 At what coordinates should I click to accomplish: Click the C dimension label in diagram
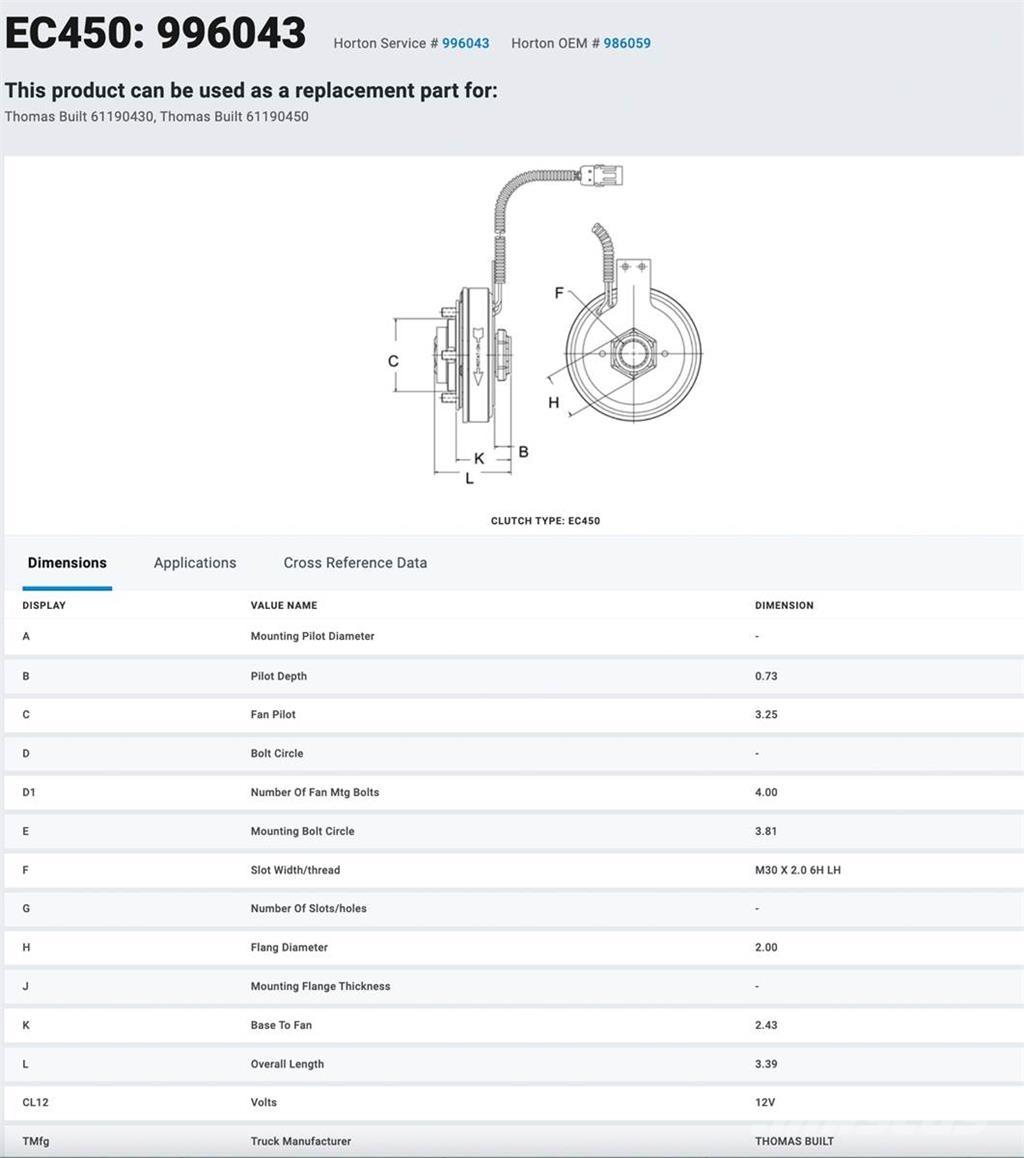click(x=393, y=361)
